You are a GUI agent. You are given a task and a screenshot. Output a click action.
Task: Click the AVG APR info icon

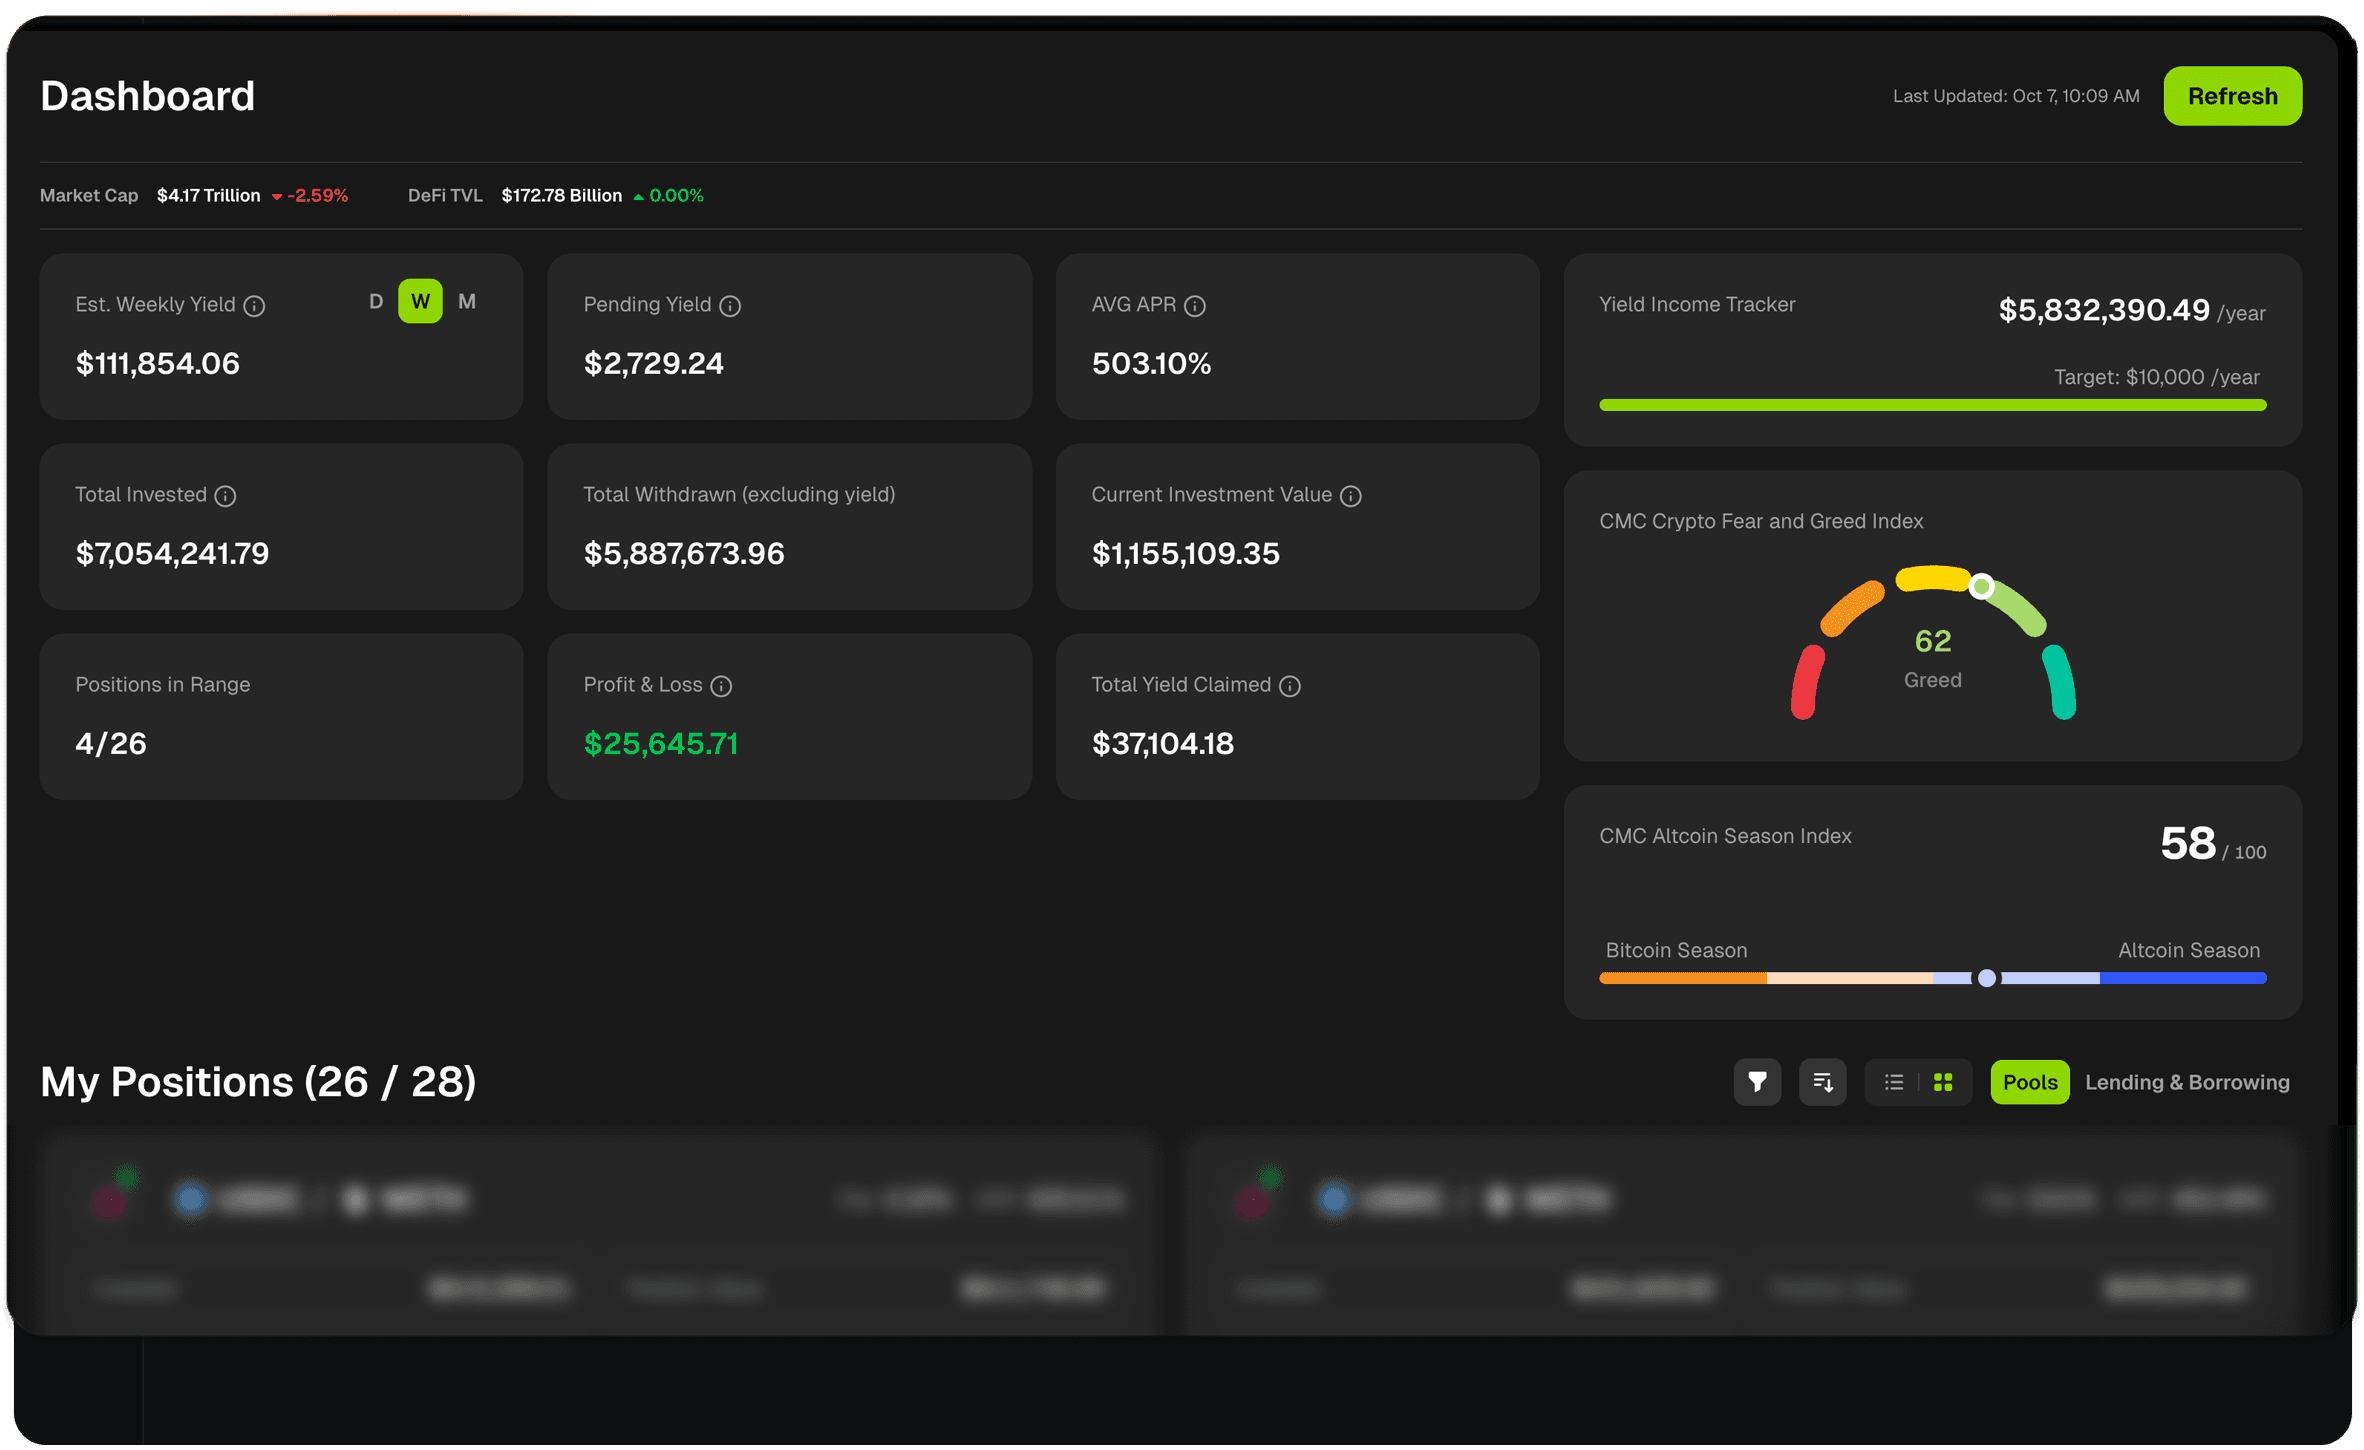1195,306
